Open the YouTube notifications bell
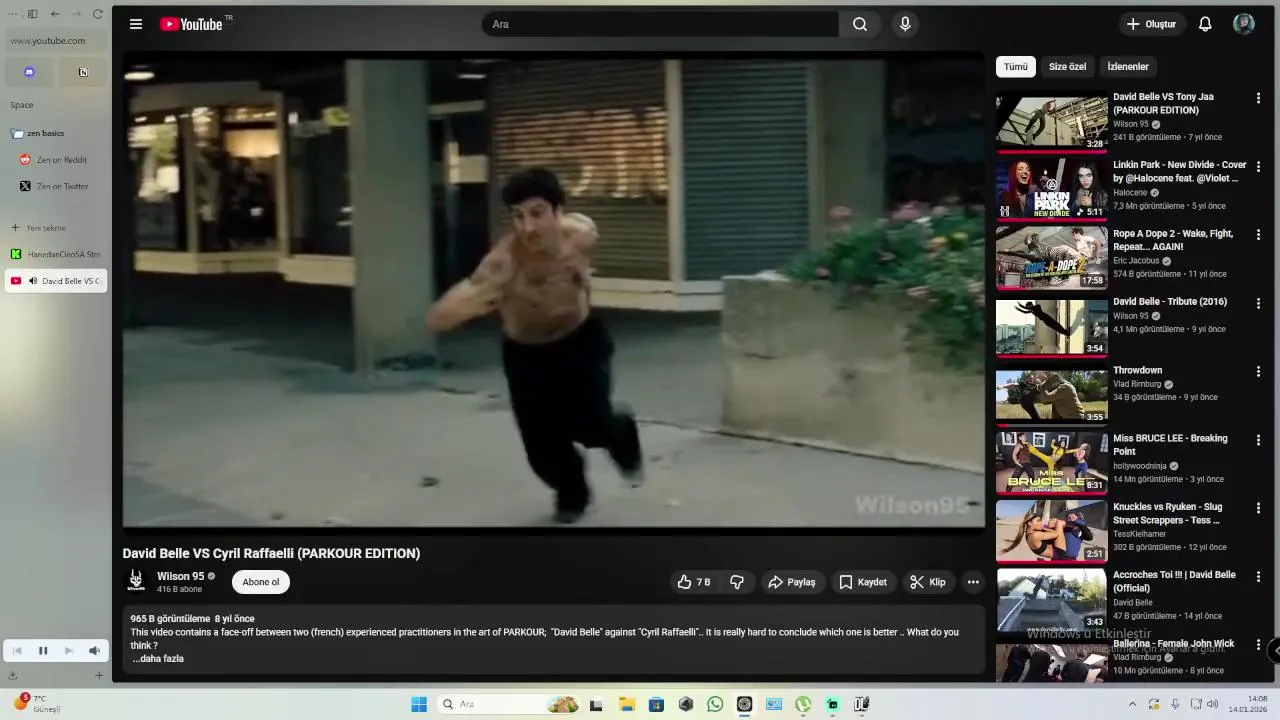Image resolution: width=1280 pixels, height=720 pixels. tap(1205, 24)
